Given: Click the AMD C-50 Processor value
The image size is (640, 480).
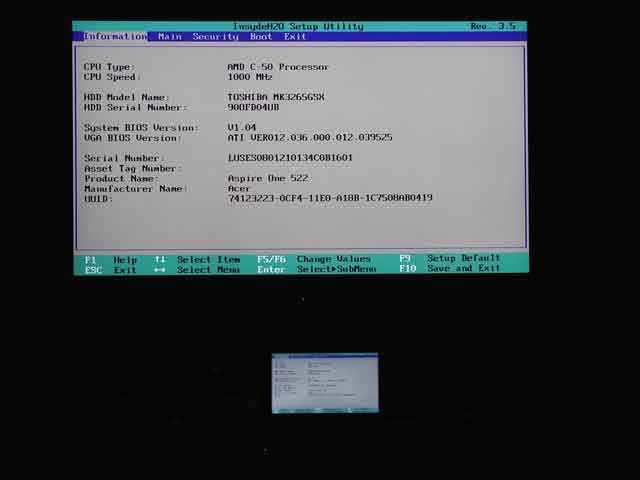Looking at the screenshot, I should [x=278, y=67].
